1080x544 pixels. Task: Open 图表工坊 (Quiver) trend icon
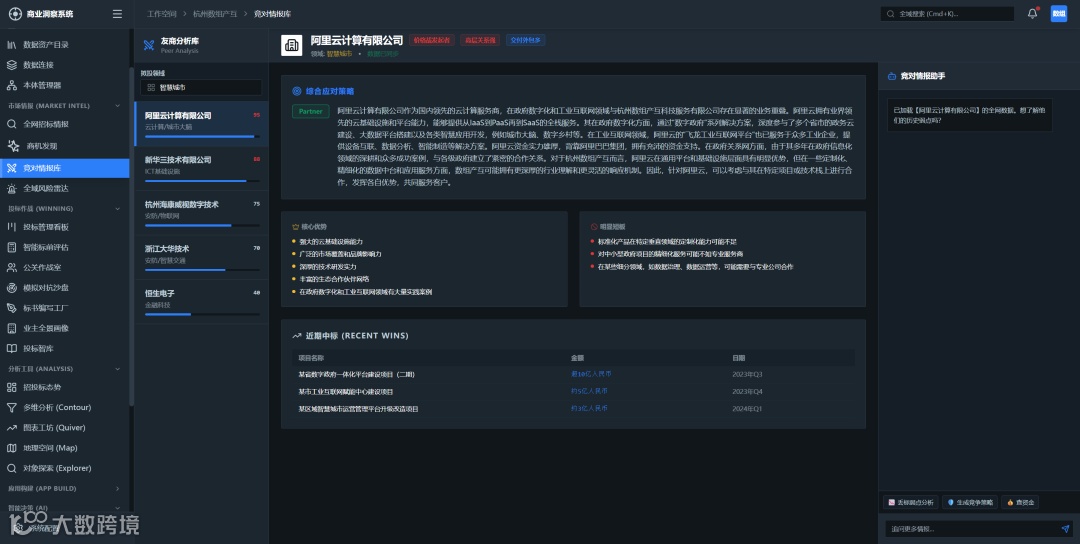coord(12,428)
